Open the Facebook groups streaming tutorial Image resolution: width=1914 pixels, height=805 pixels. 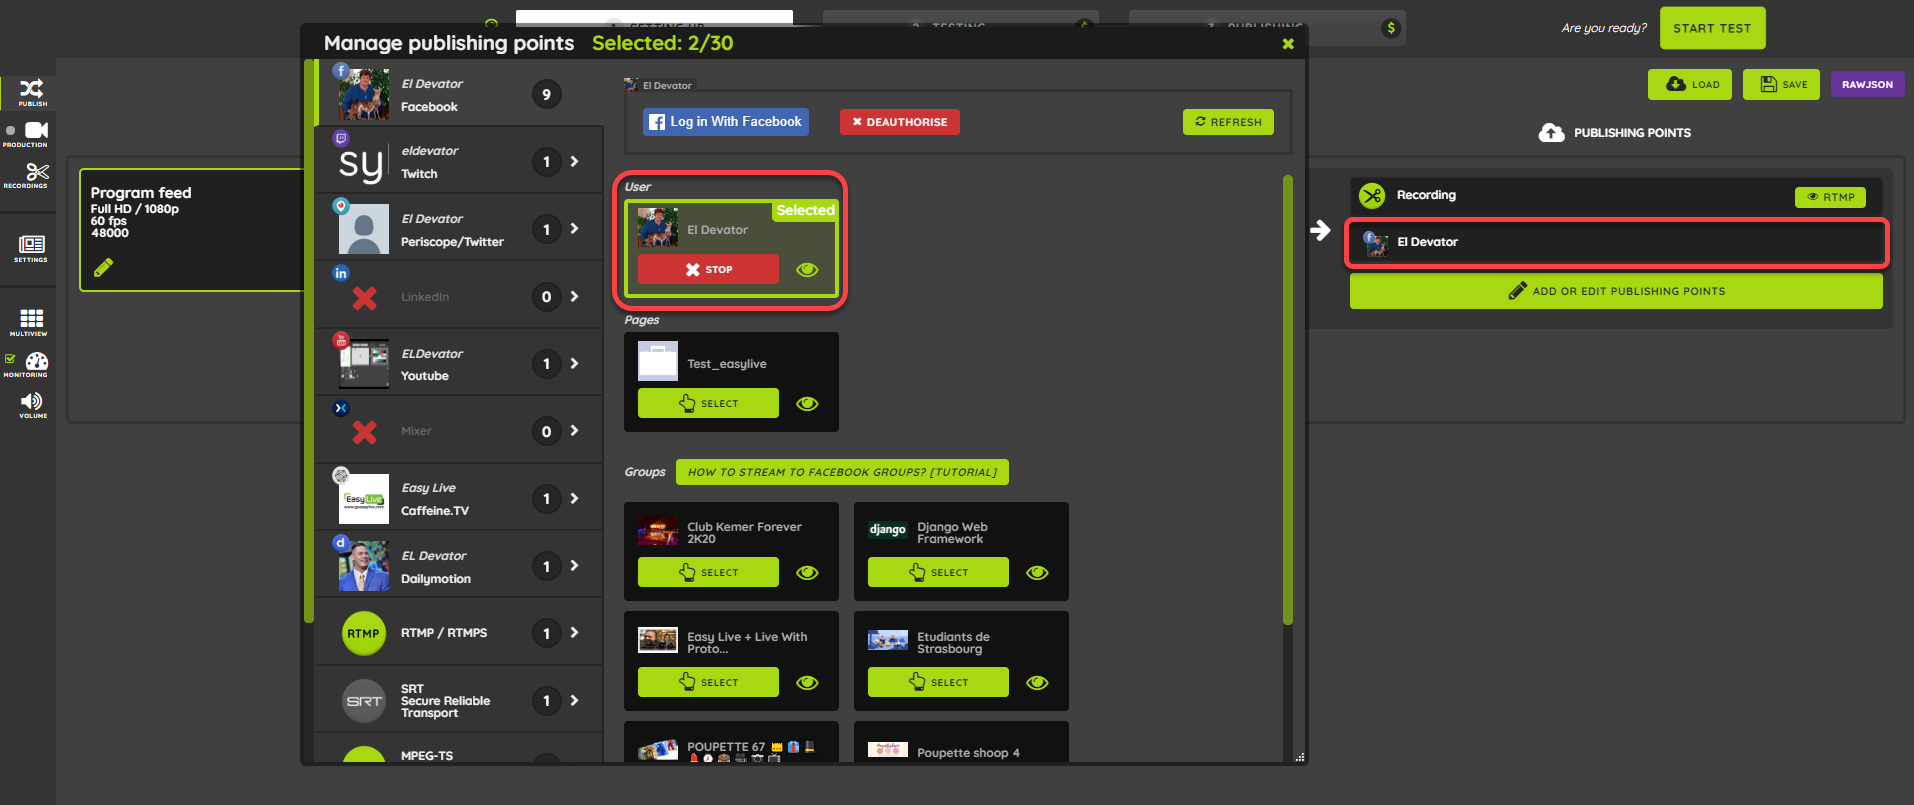842,472
